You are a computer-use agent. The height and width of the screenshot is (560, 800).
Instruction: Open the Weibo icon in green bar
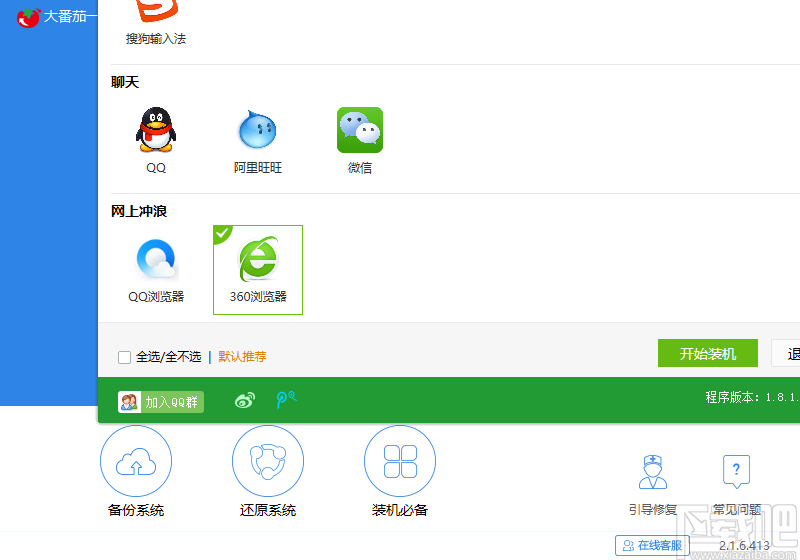point(245,400)
